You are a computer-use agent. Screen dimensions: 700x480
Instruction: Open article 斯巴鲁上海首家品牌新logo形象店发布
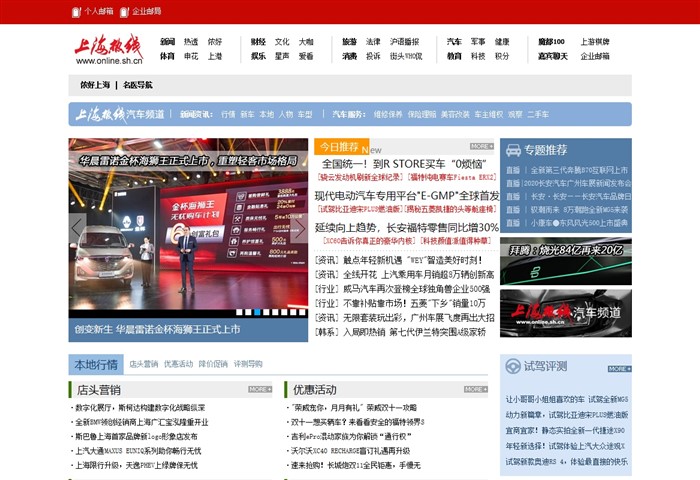134,436
